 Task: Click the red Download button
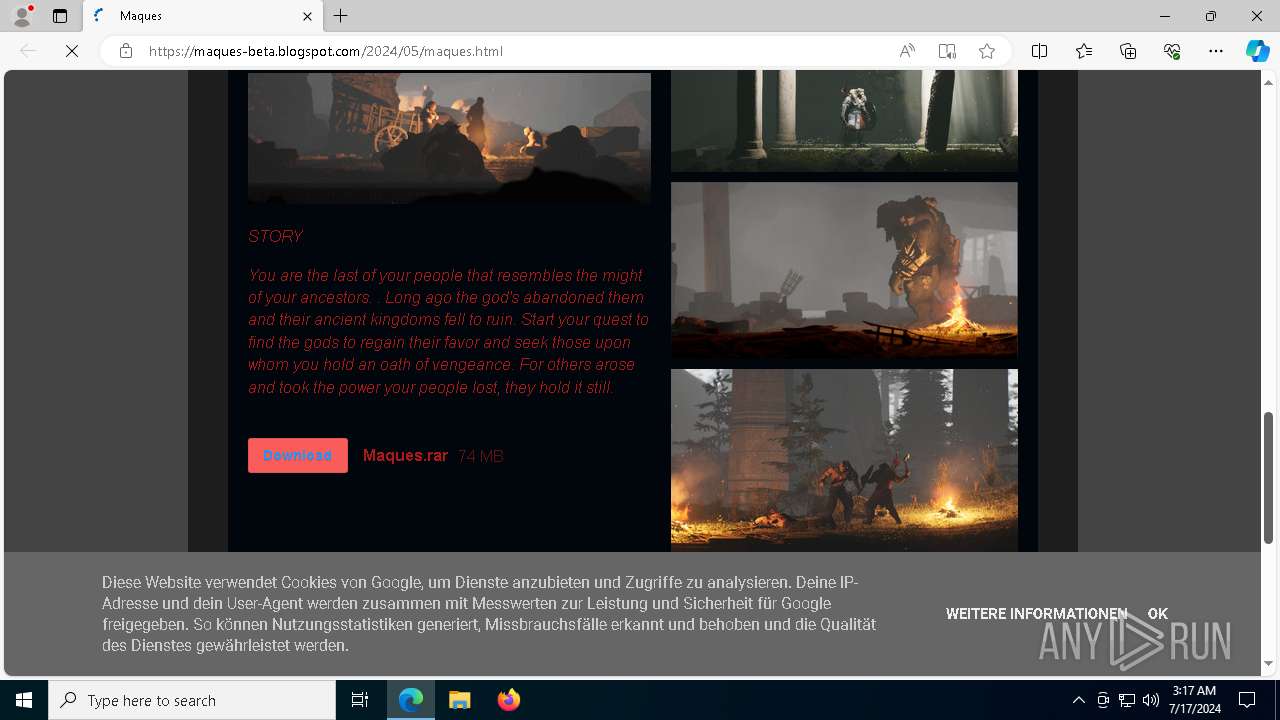(x=298, y=455)
